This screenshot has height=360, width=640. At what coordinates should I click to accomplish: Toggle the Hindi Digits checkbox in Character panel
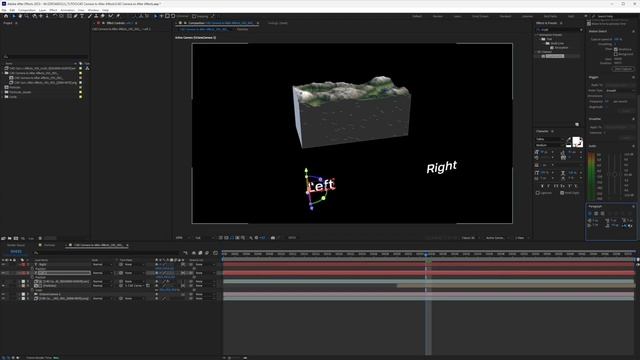pos(562,193)
